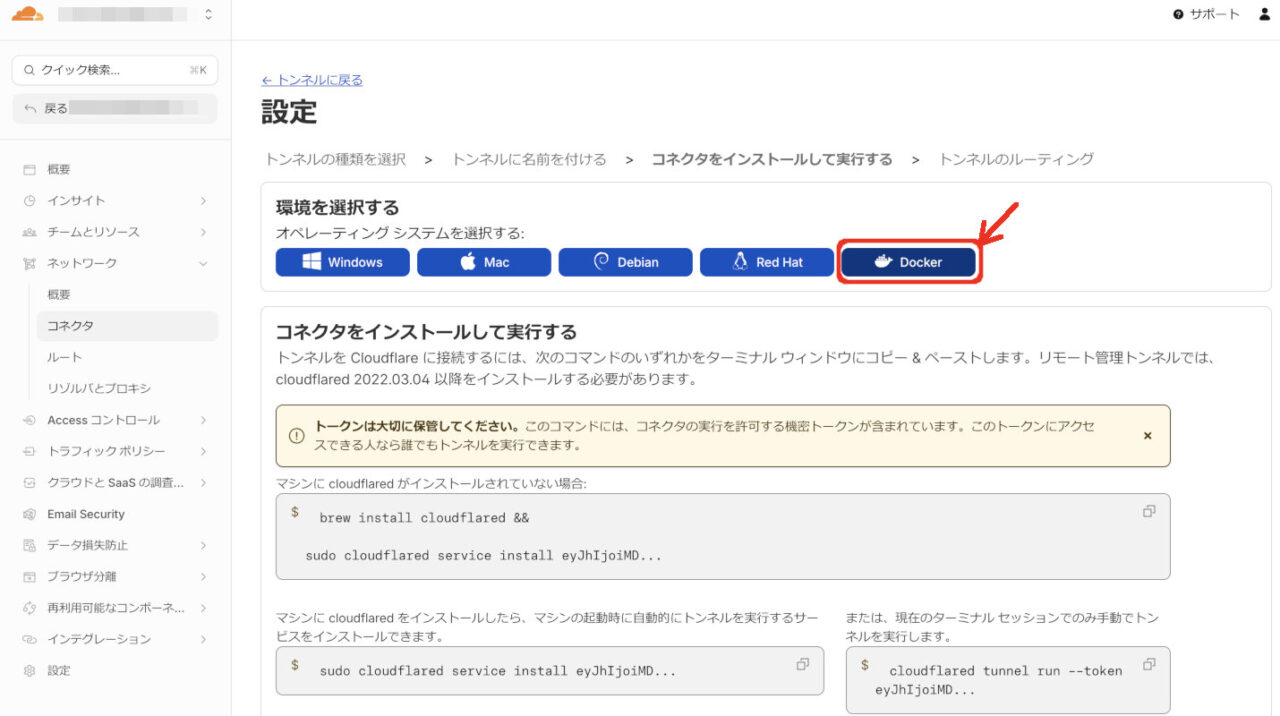Click the warning icon in token banner

click(x=296, y=436)
